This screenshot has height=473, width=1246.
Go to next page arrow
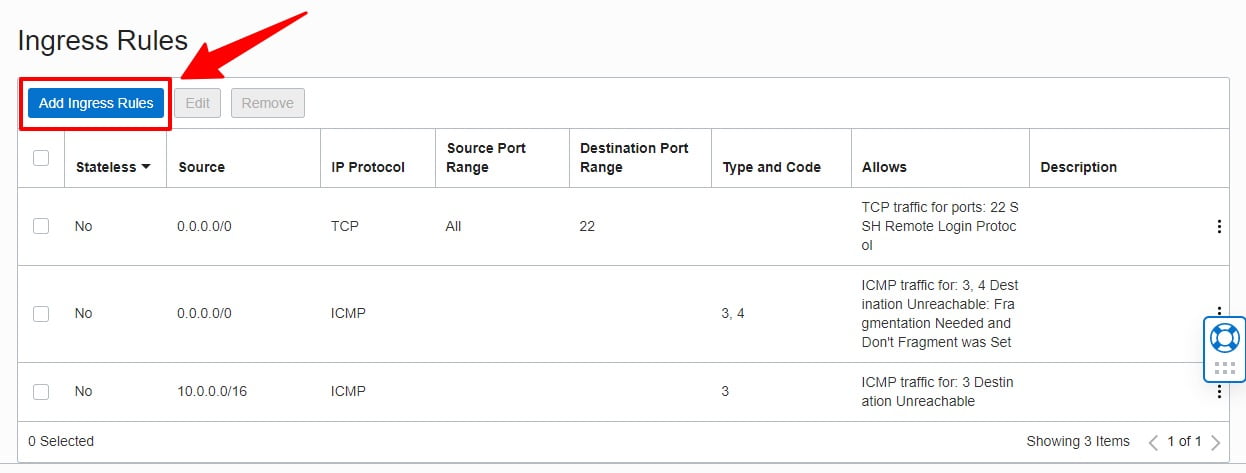pos(1215,442)
